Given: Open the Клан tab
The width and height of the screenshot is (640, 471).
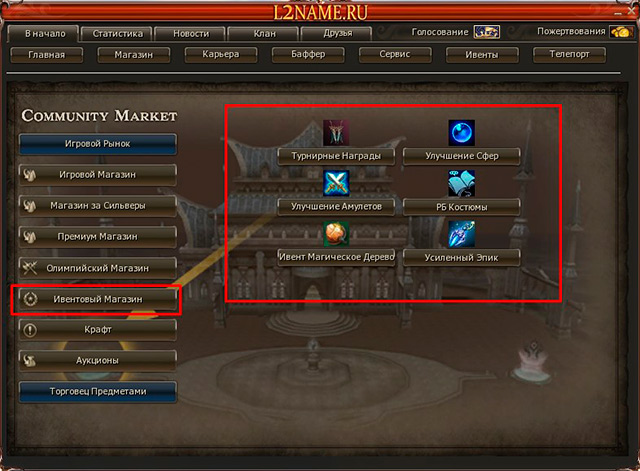Looking at the screenshot, I should [x=264, y=34].
